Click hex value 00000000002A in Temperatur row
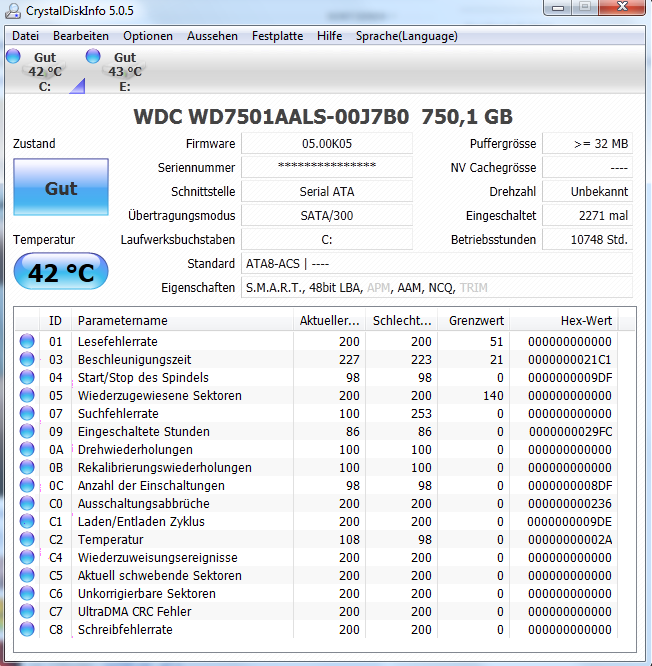652x666 pixels. (570, 539)
